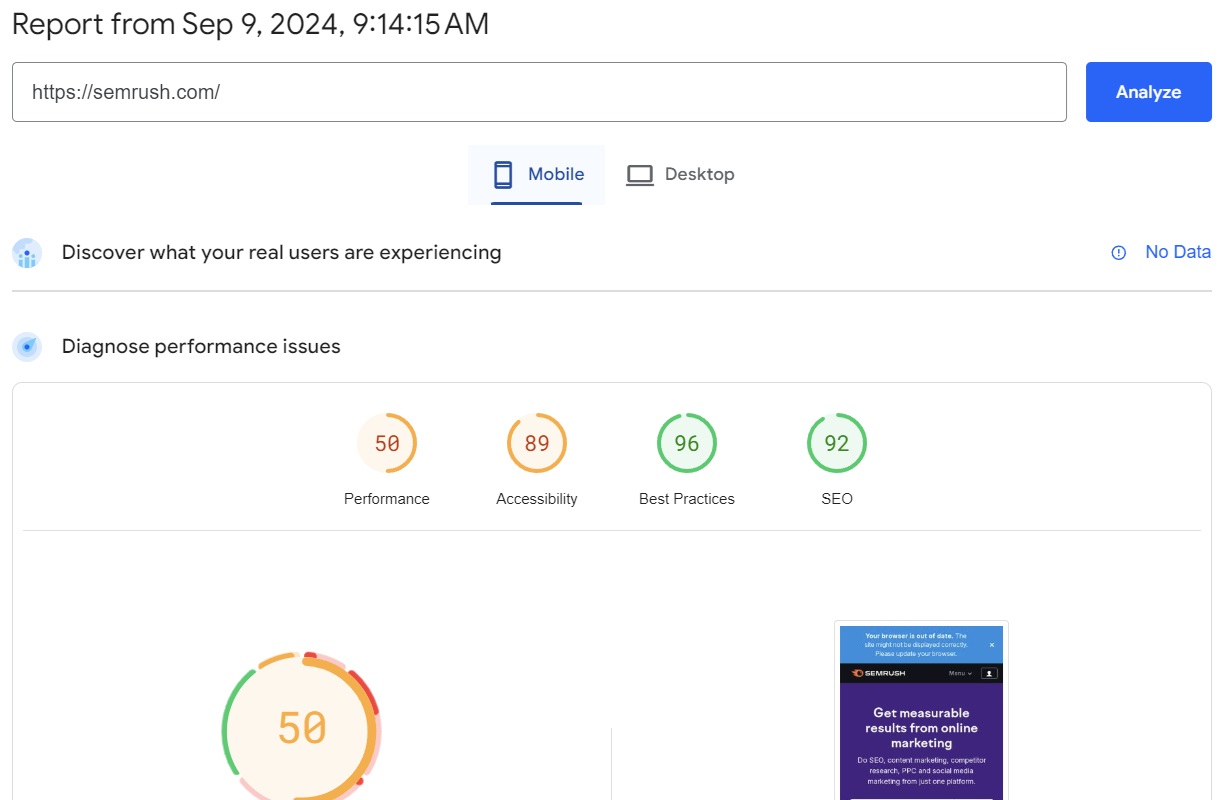Click the real users experience icon

(27, 253)
